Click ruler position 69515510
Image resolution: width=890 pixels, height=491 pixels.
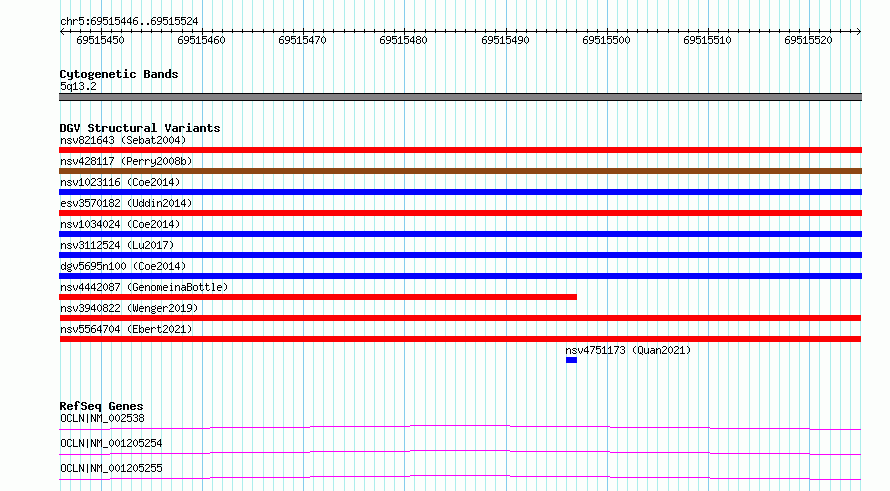tap(707, 40)
